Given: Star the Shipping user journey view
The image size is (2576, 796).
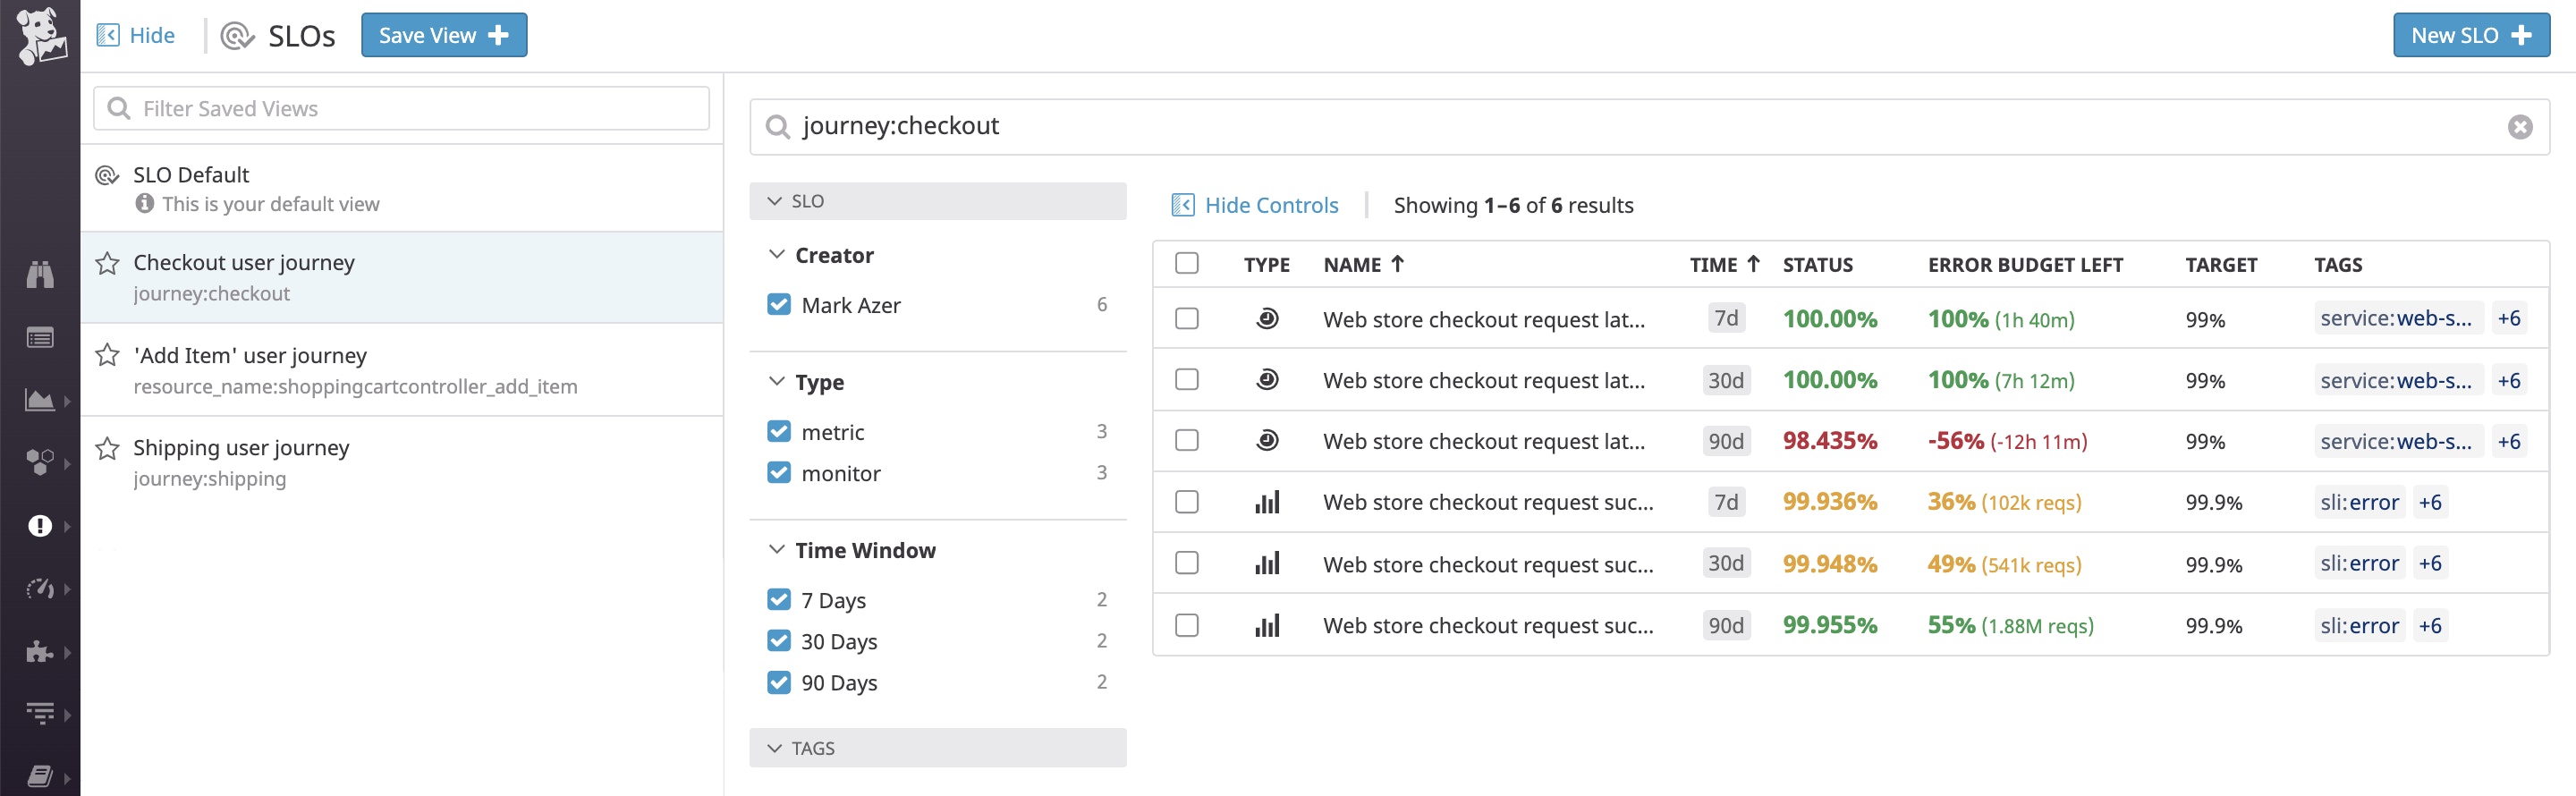Looking at the screenshot, I should 107,448.
